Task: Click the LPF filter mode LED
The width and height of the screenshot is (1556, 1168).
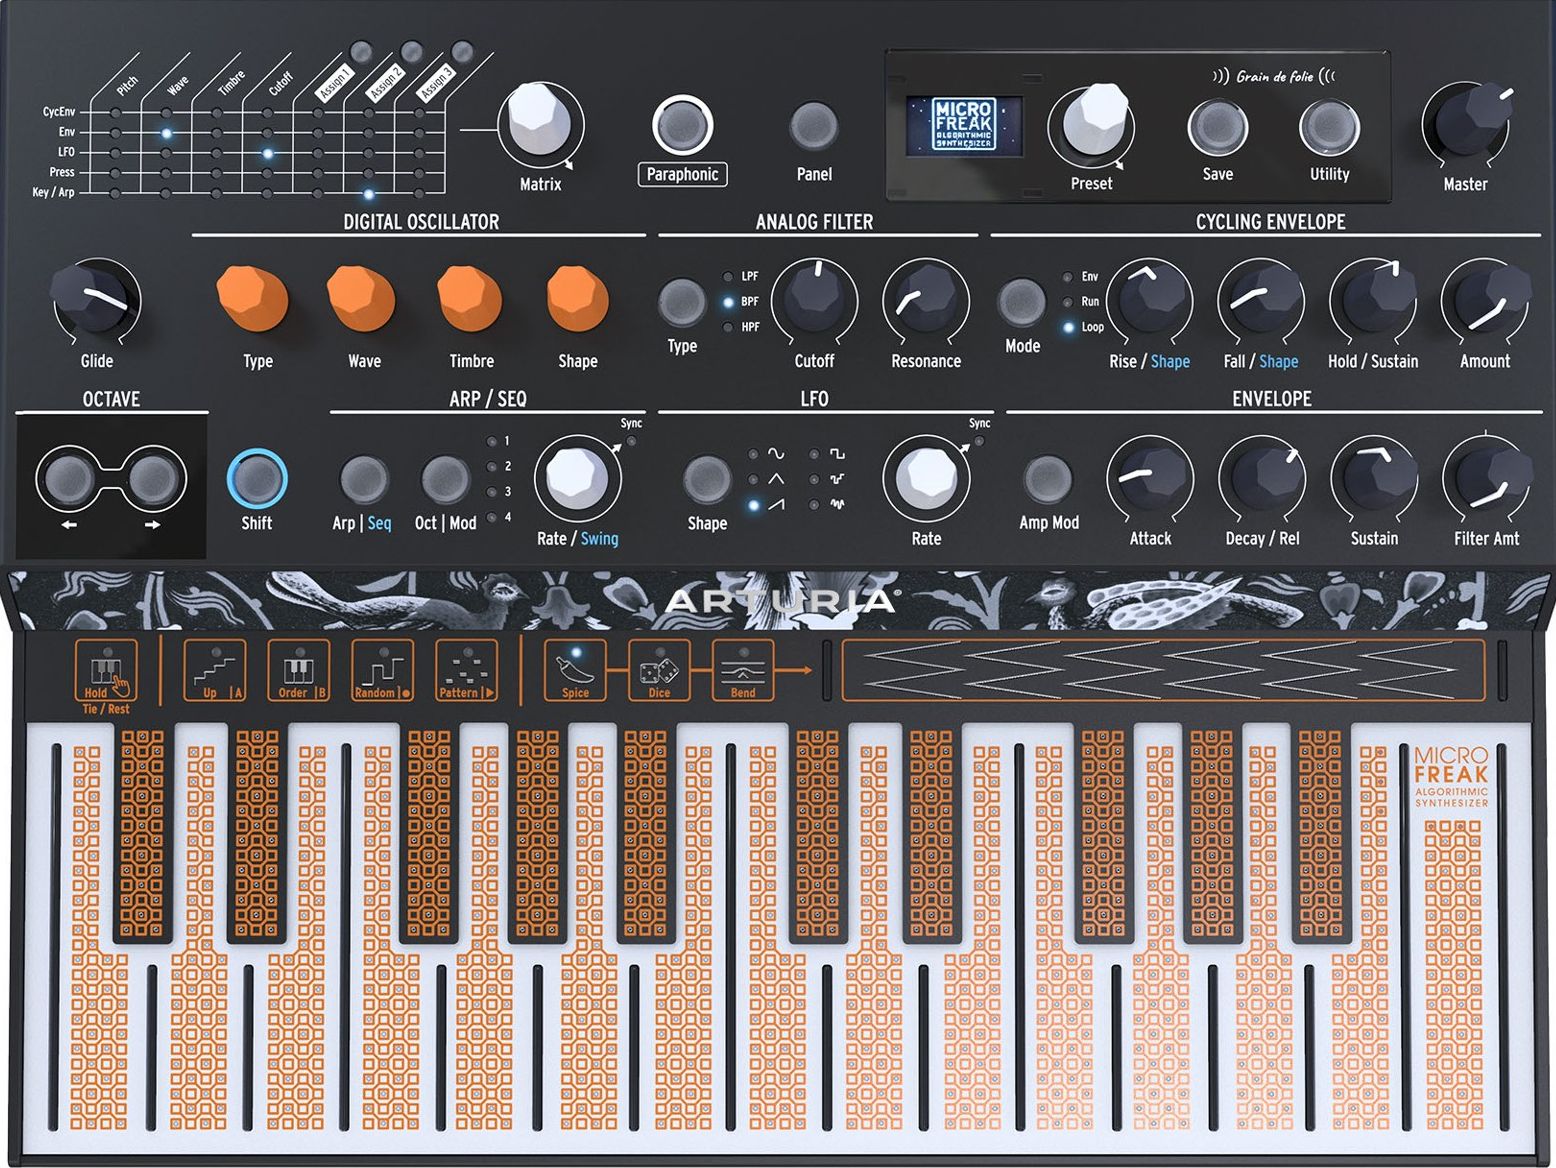Action: point(728,277)
